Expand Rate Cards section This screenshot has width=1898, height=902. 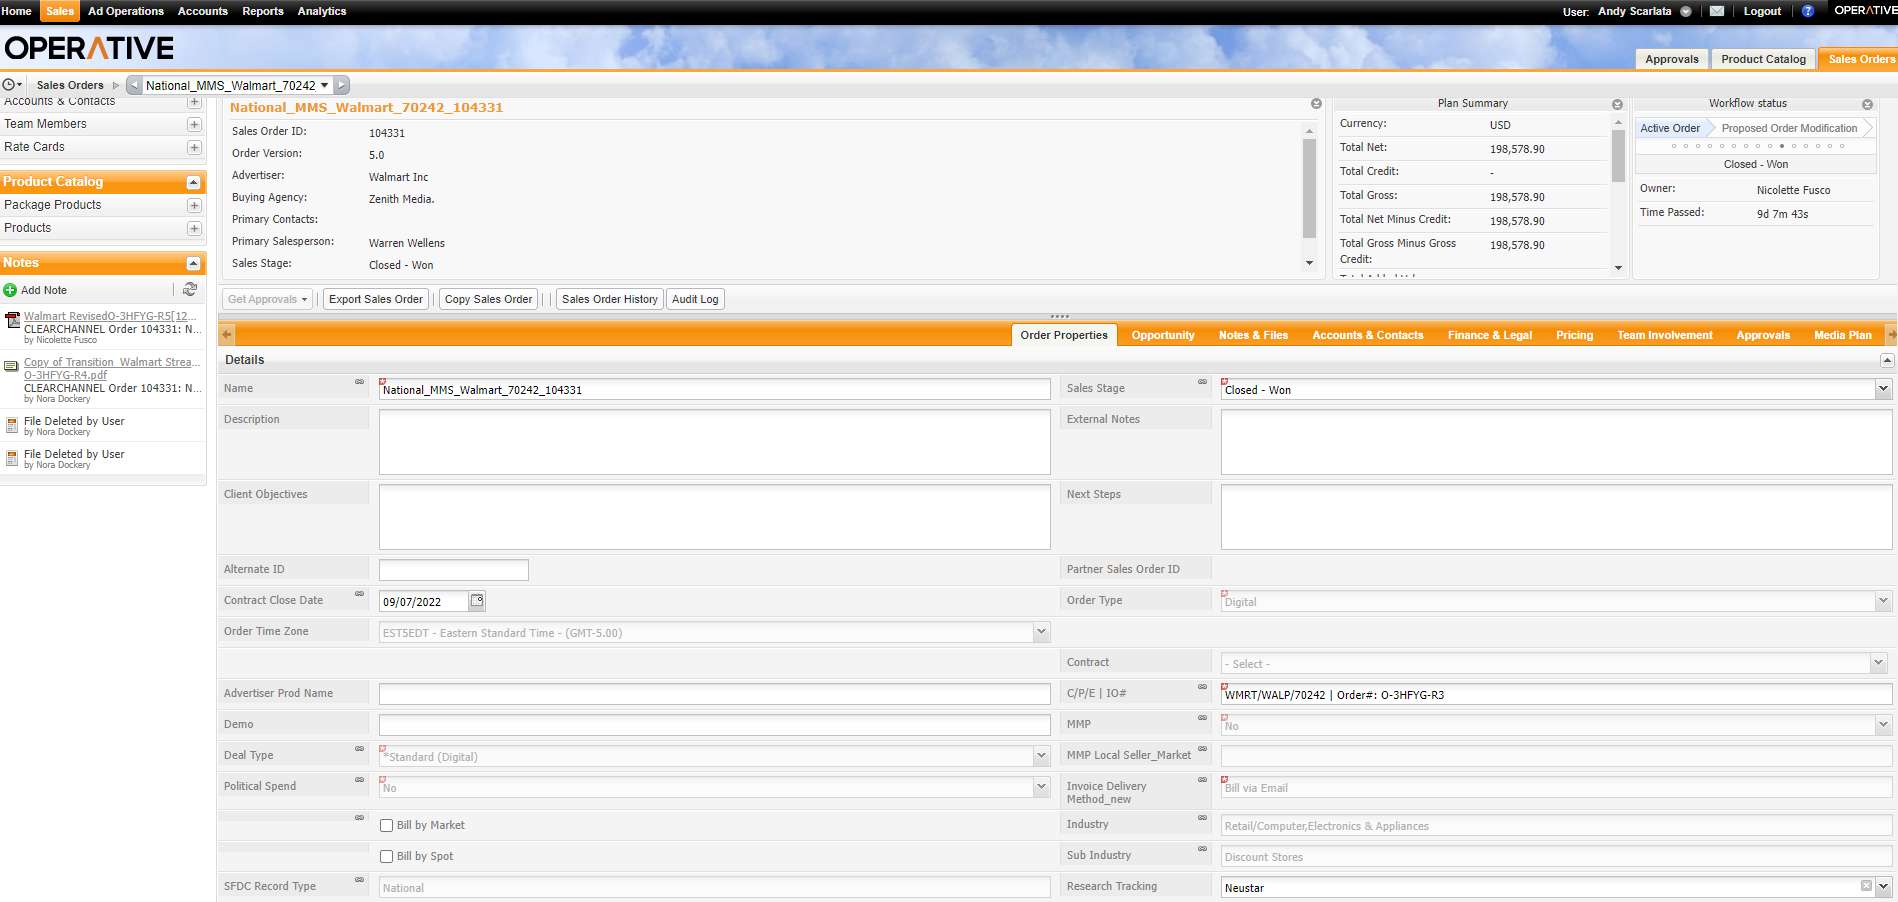pos(194,147)
